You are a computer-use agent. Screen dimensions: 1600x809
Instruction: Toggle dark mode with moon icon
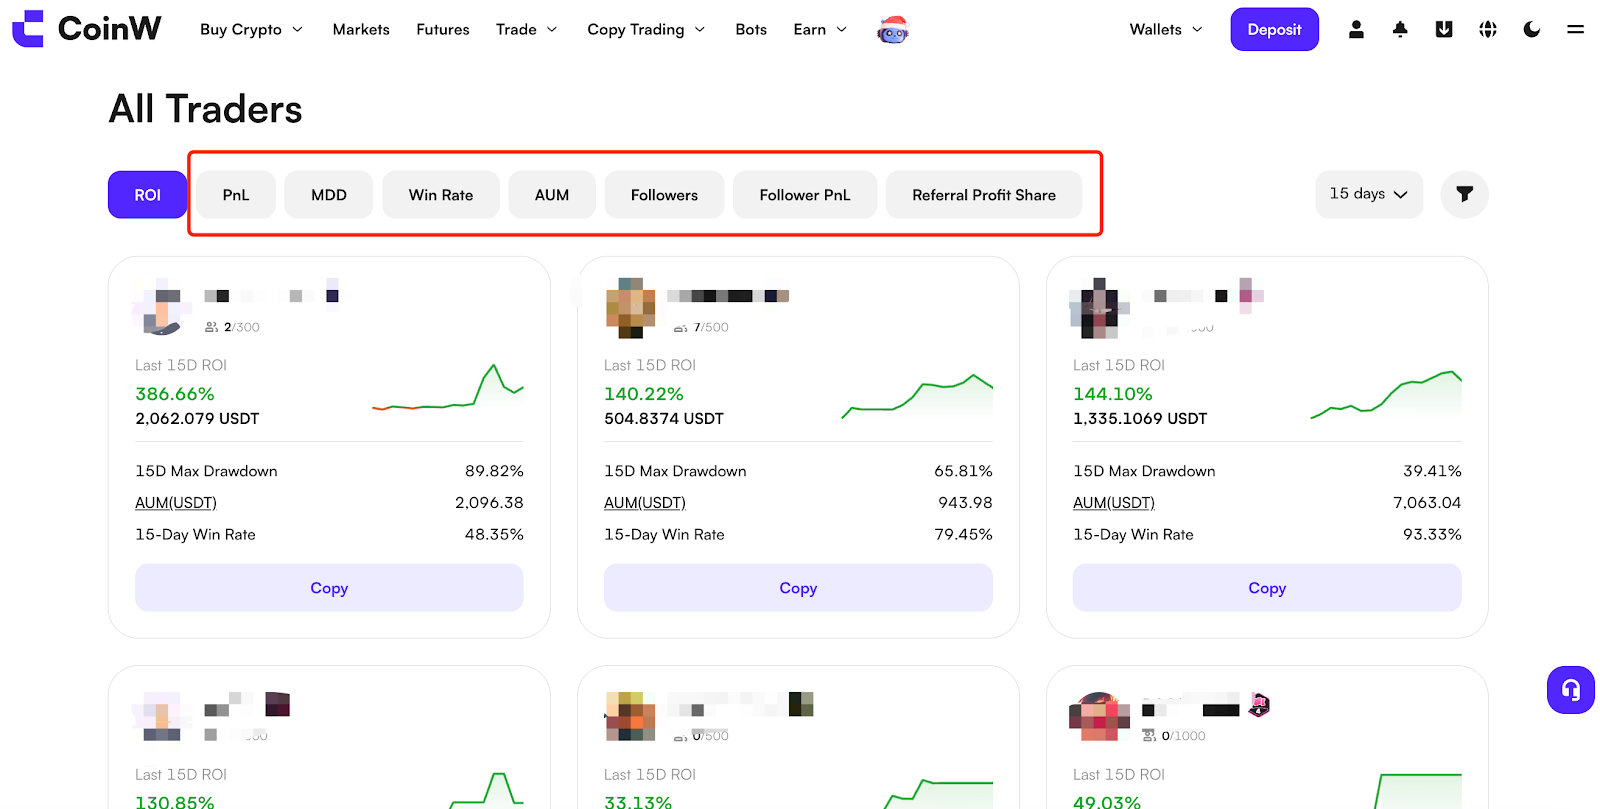tap(1531, 29)
